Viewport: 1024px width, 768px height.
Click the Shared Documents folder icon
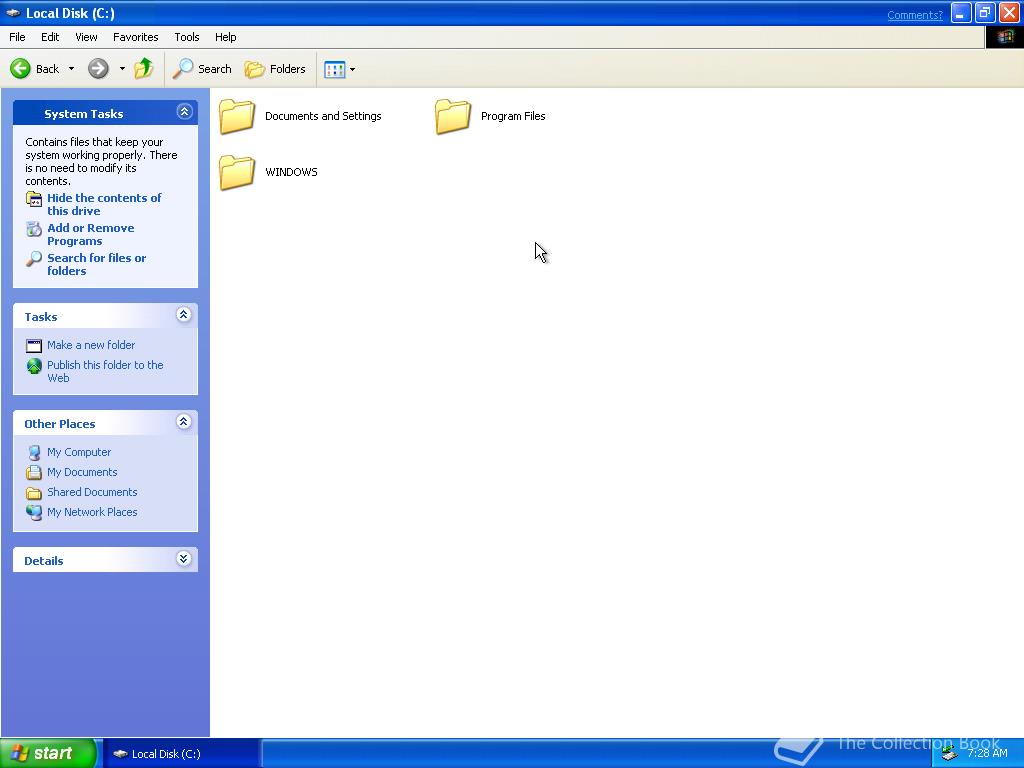tap(34, 493)
